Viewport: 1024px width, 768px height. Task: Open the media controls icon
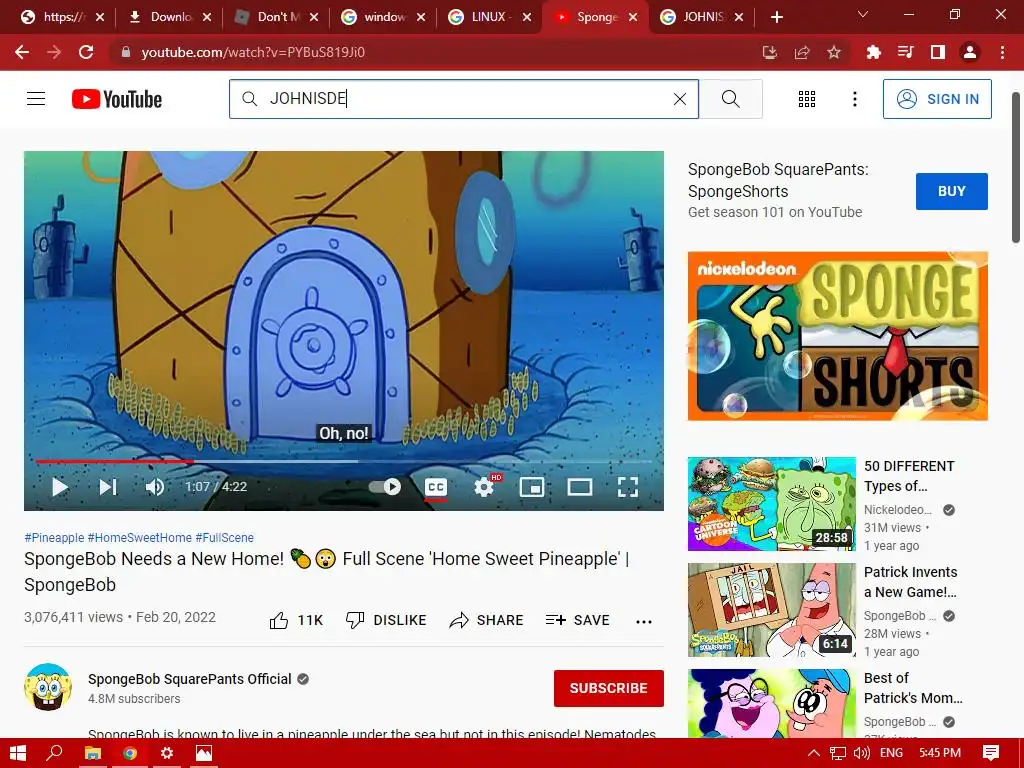click(905, 52)
